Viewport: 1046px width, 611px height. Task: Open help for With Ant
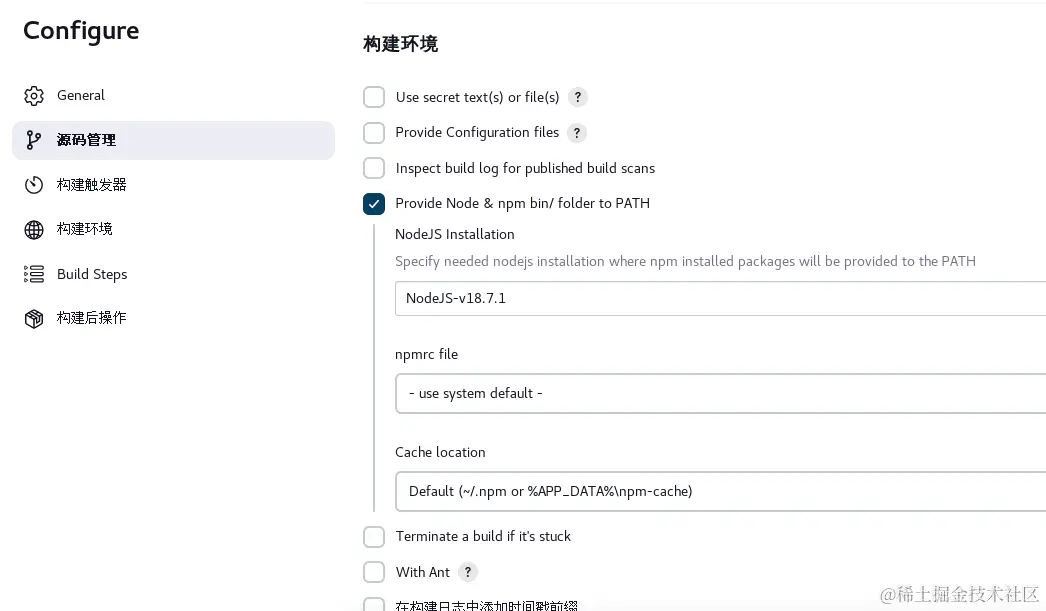(468, 572)
